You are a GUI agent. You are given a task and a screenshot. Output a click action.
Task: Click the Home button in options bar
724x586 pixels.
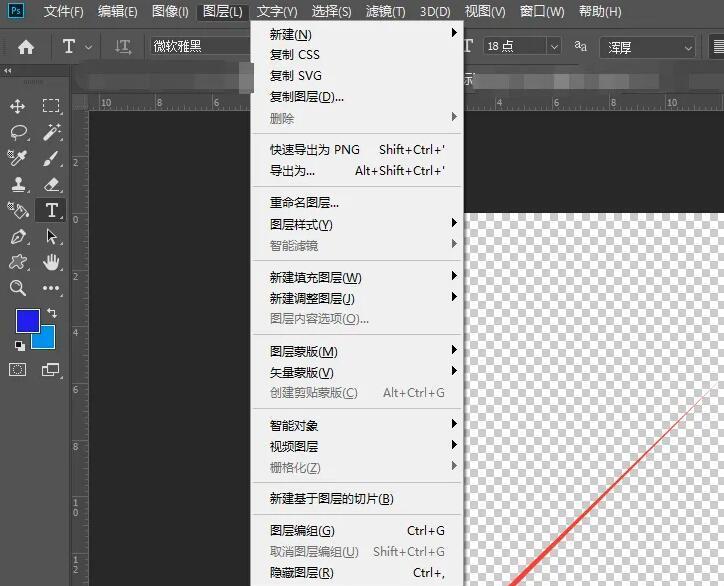coord(26,47)
